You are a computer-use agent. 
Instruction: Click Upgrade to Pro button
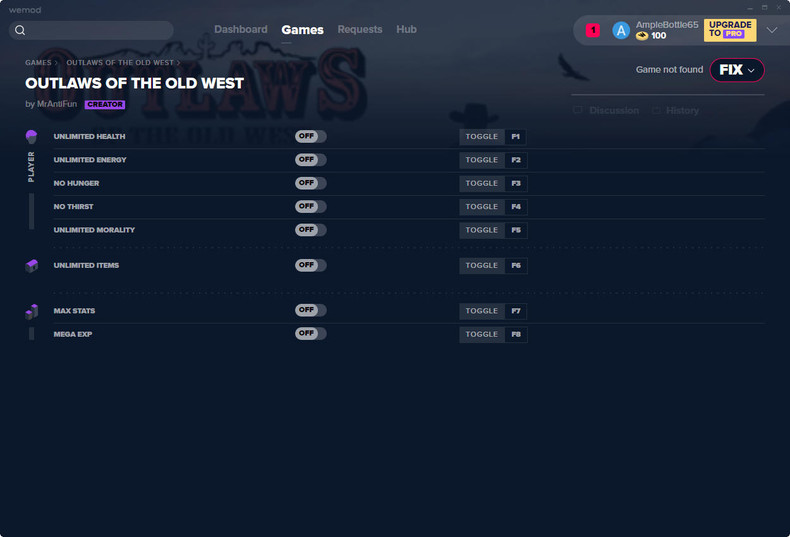click(730, 30)
